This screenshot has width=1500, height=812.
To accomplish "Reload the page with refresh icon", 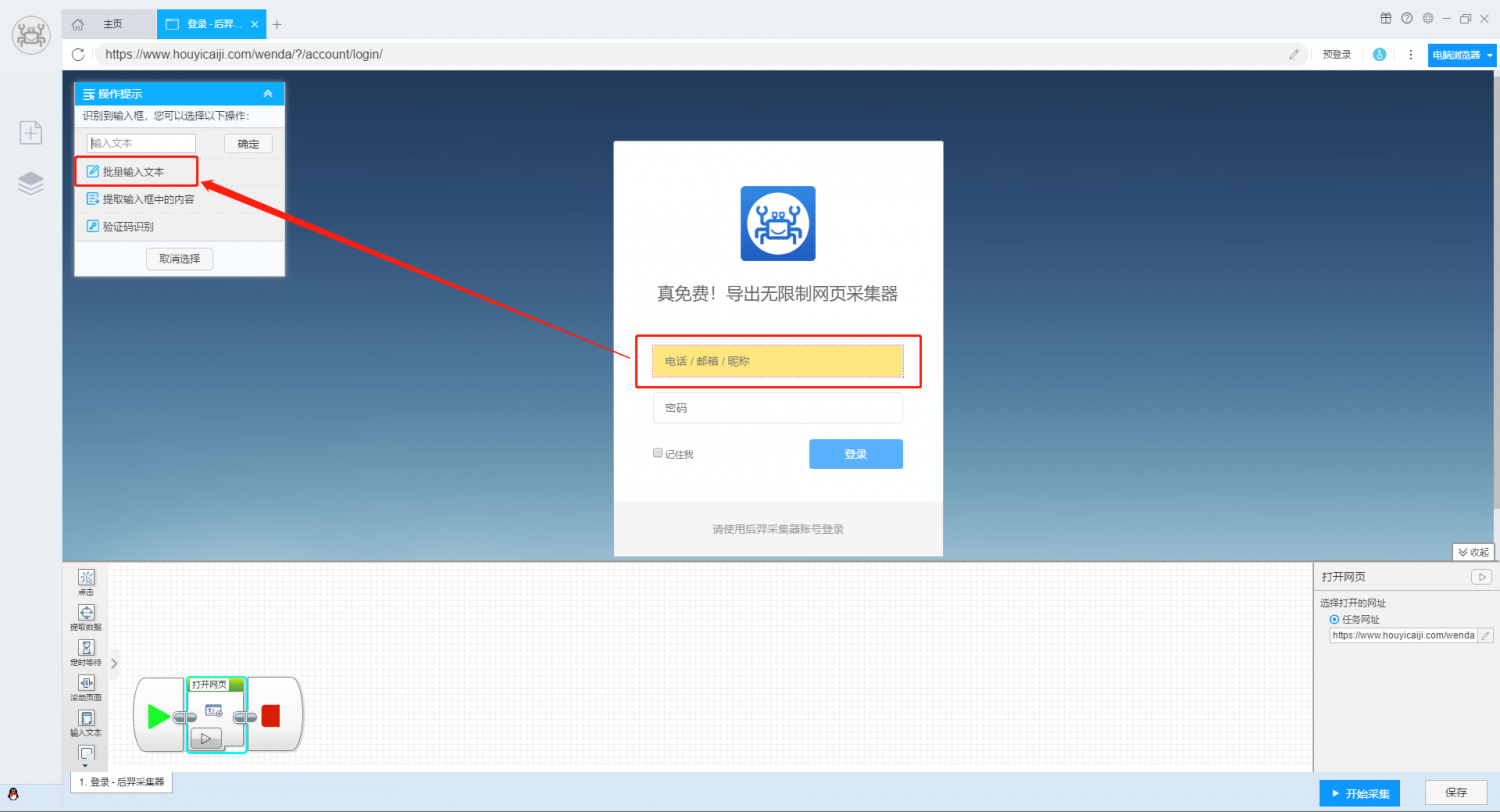I will pos(78,55).
